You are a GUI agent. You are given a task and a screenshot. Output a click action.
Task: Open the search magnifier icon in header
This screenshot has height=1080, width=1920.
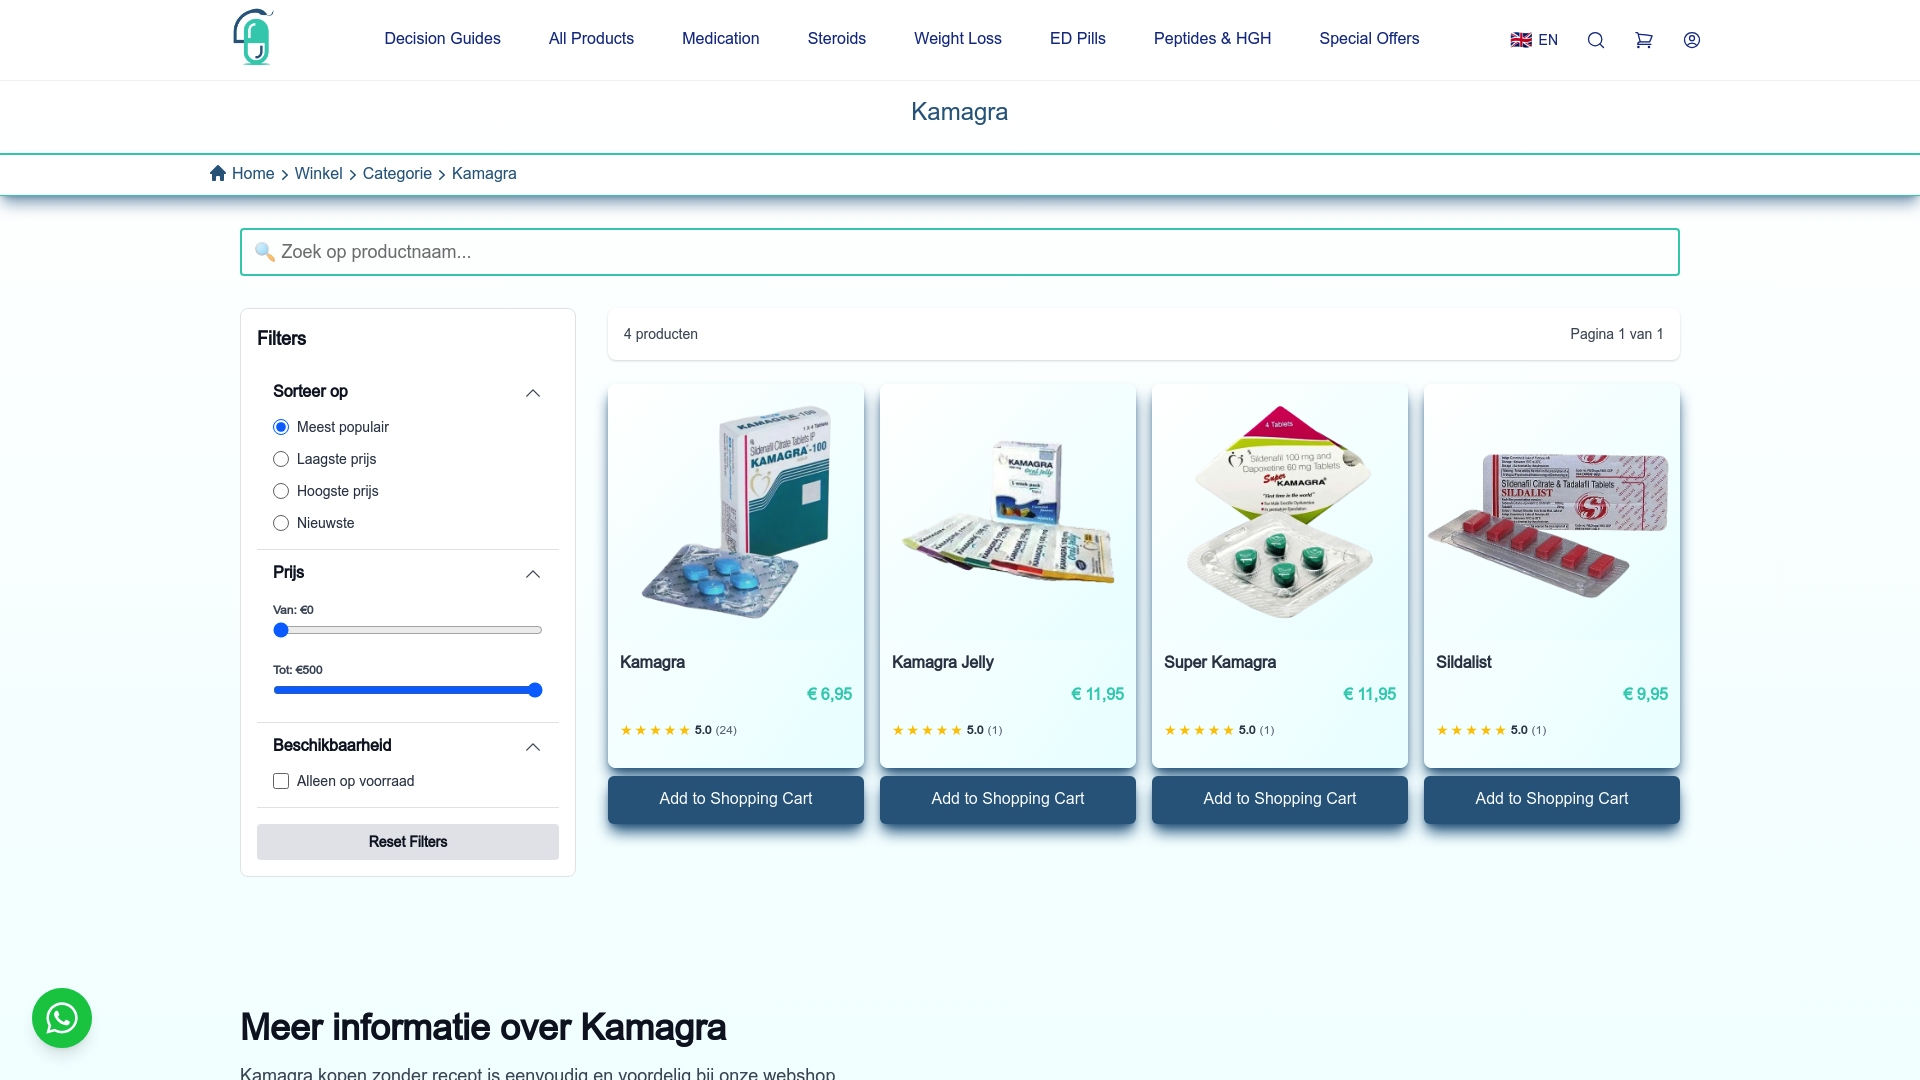pos(1596,40)
